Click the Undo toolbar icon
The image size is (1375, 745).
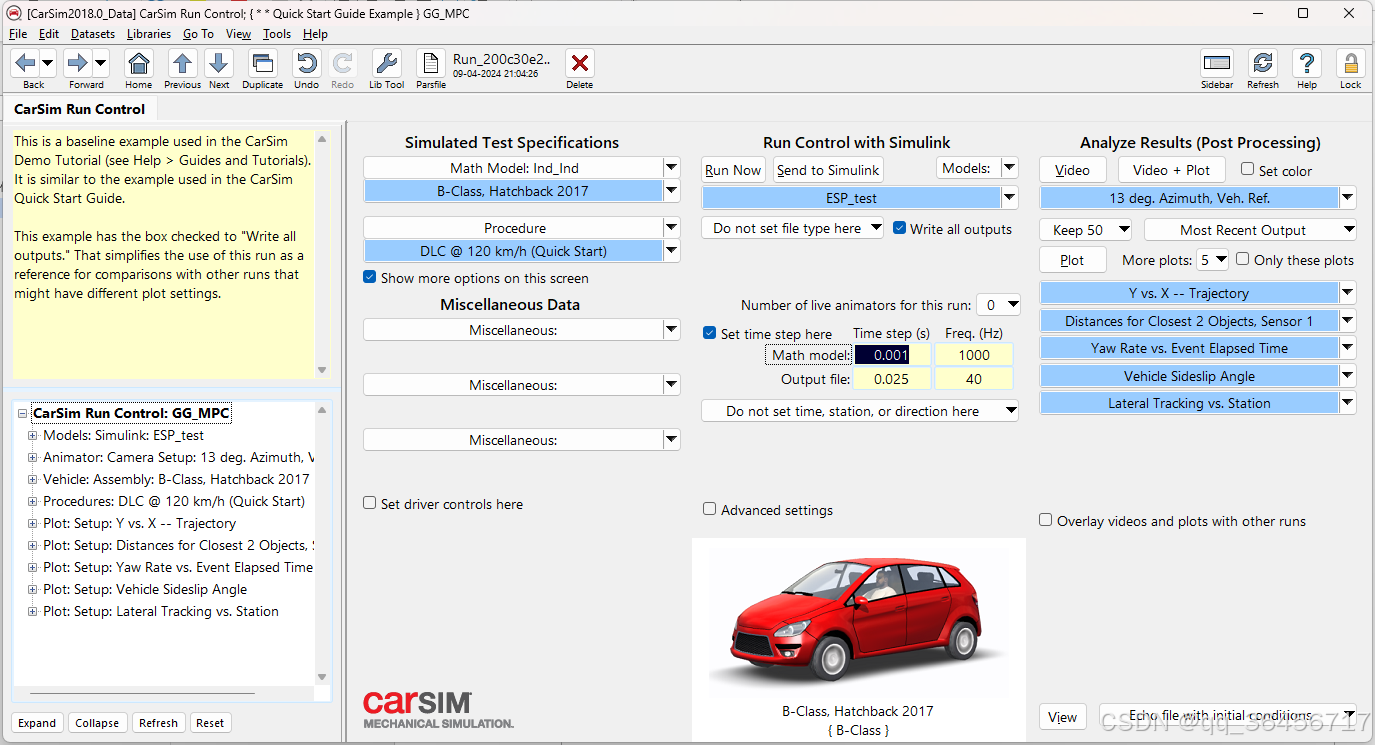pos(306,64)
